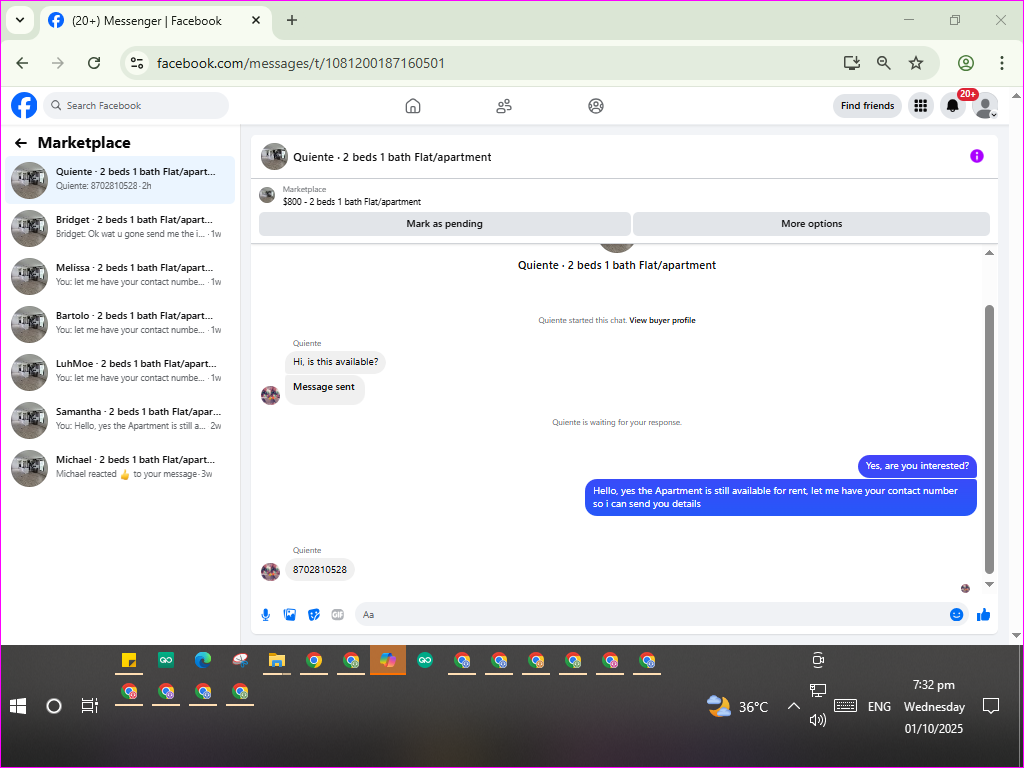Bookmark this page with star icon
This screenshot has height=768, width=1024.
(916, 63)
